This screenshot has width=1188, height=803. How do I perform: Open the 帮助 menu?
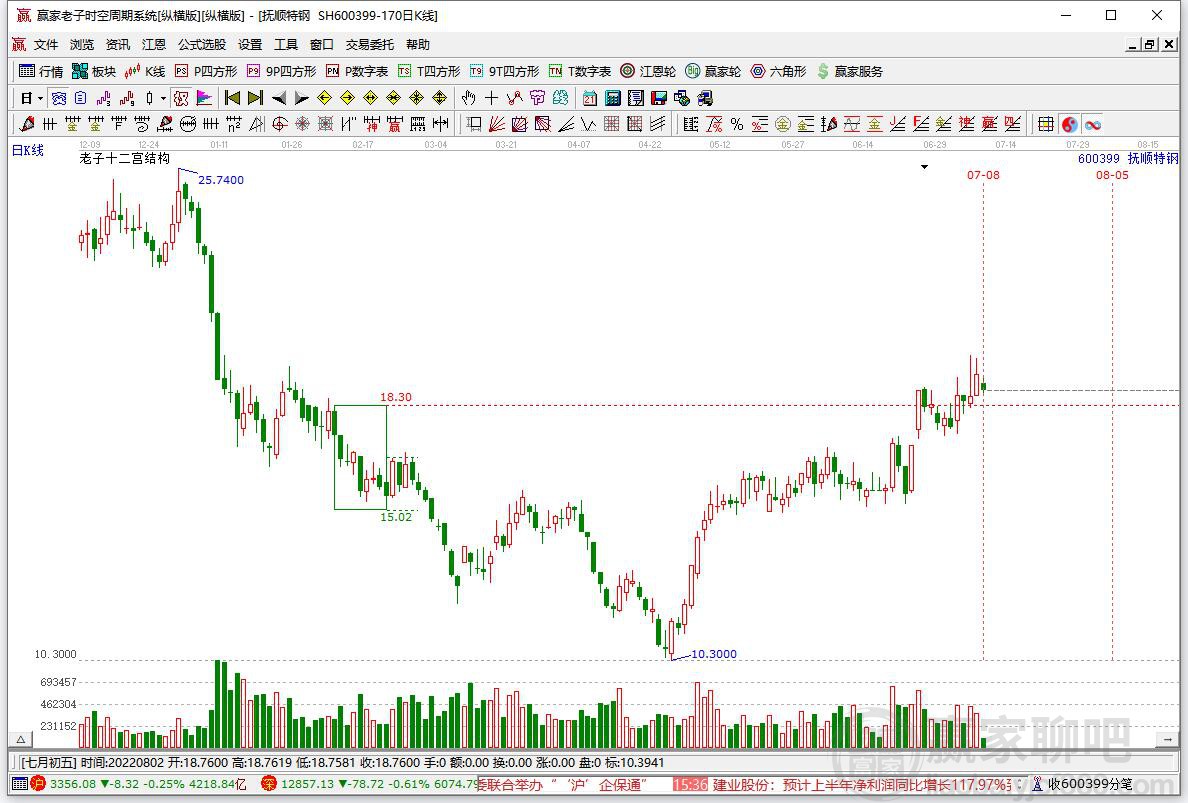pos(417,45)
